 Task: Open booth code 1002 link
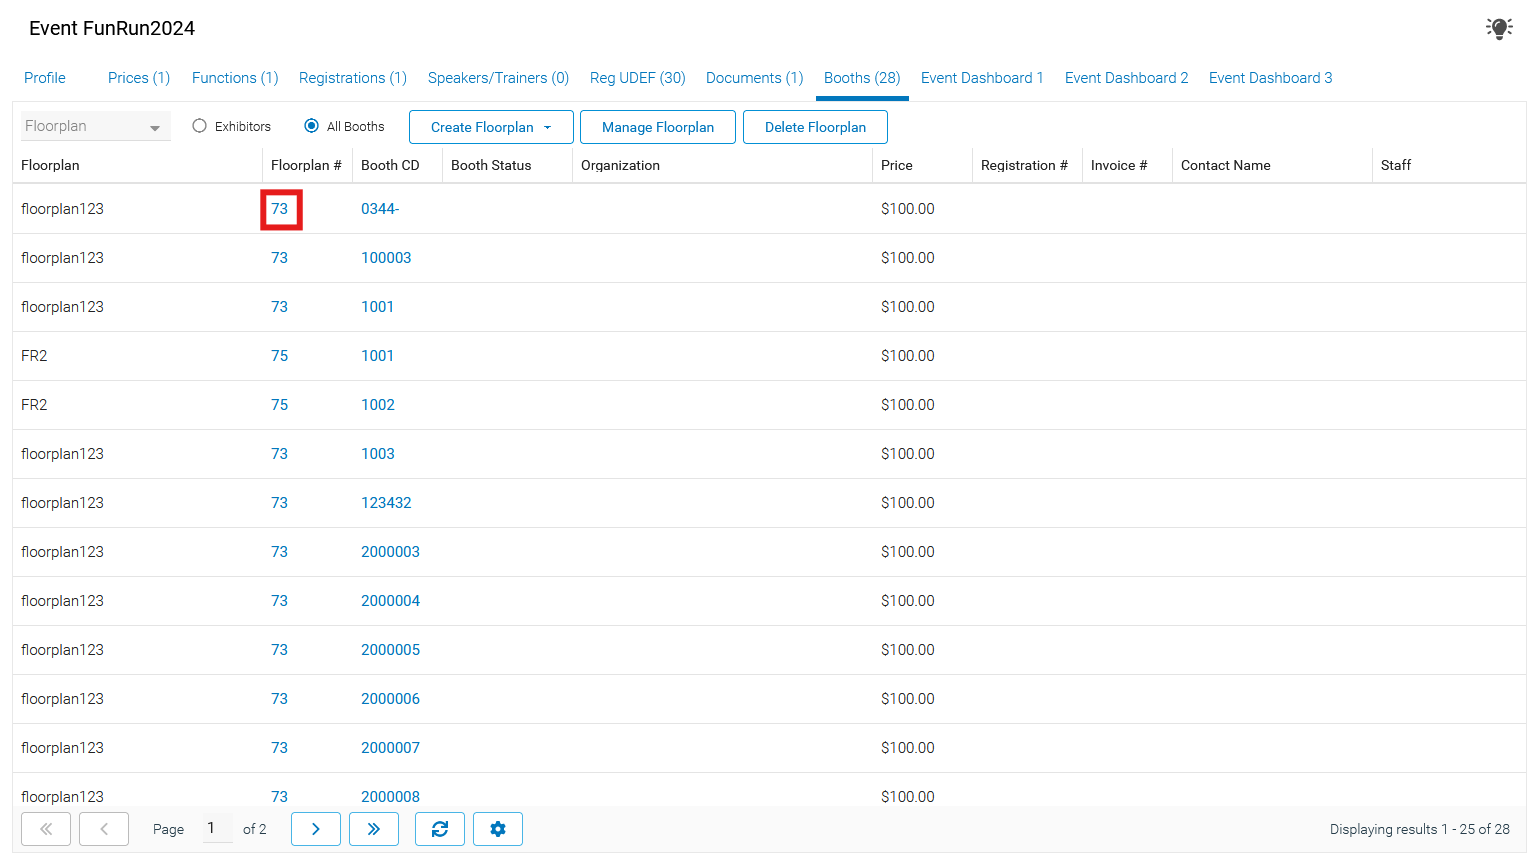click(x=378, y=405)
